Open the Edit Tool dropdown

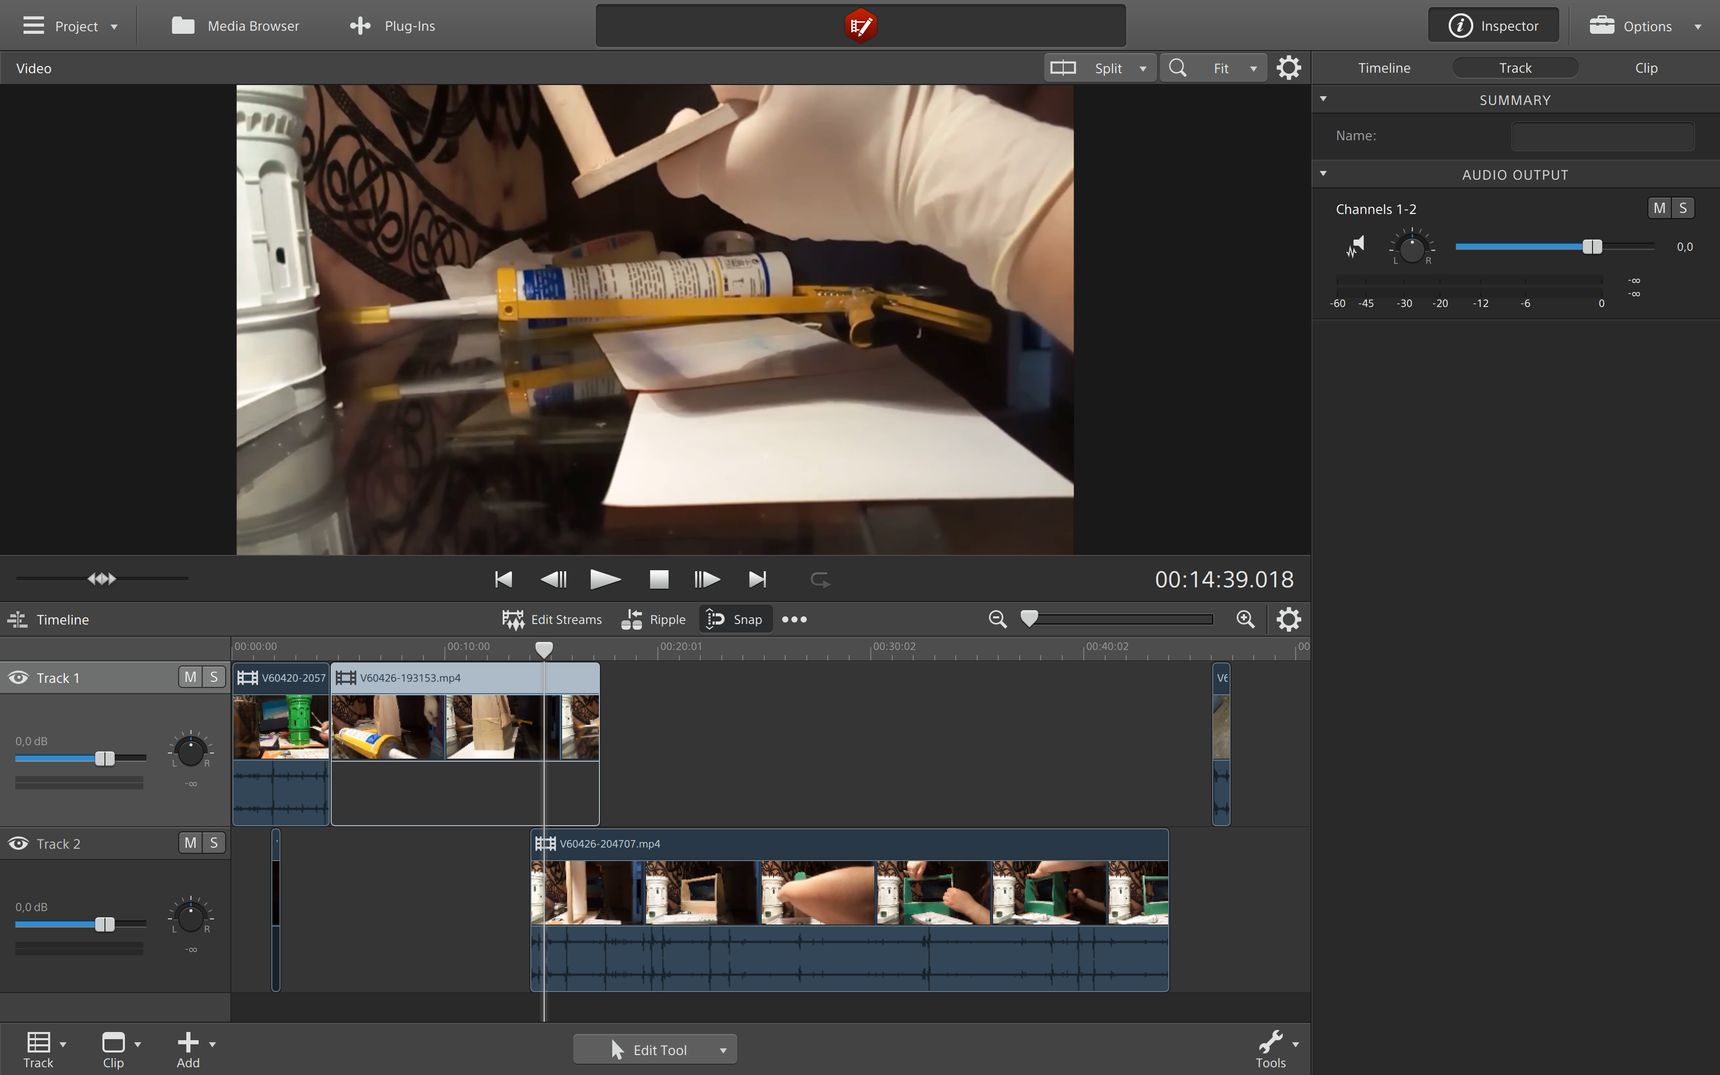(655, 1049)
